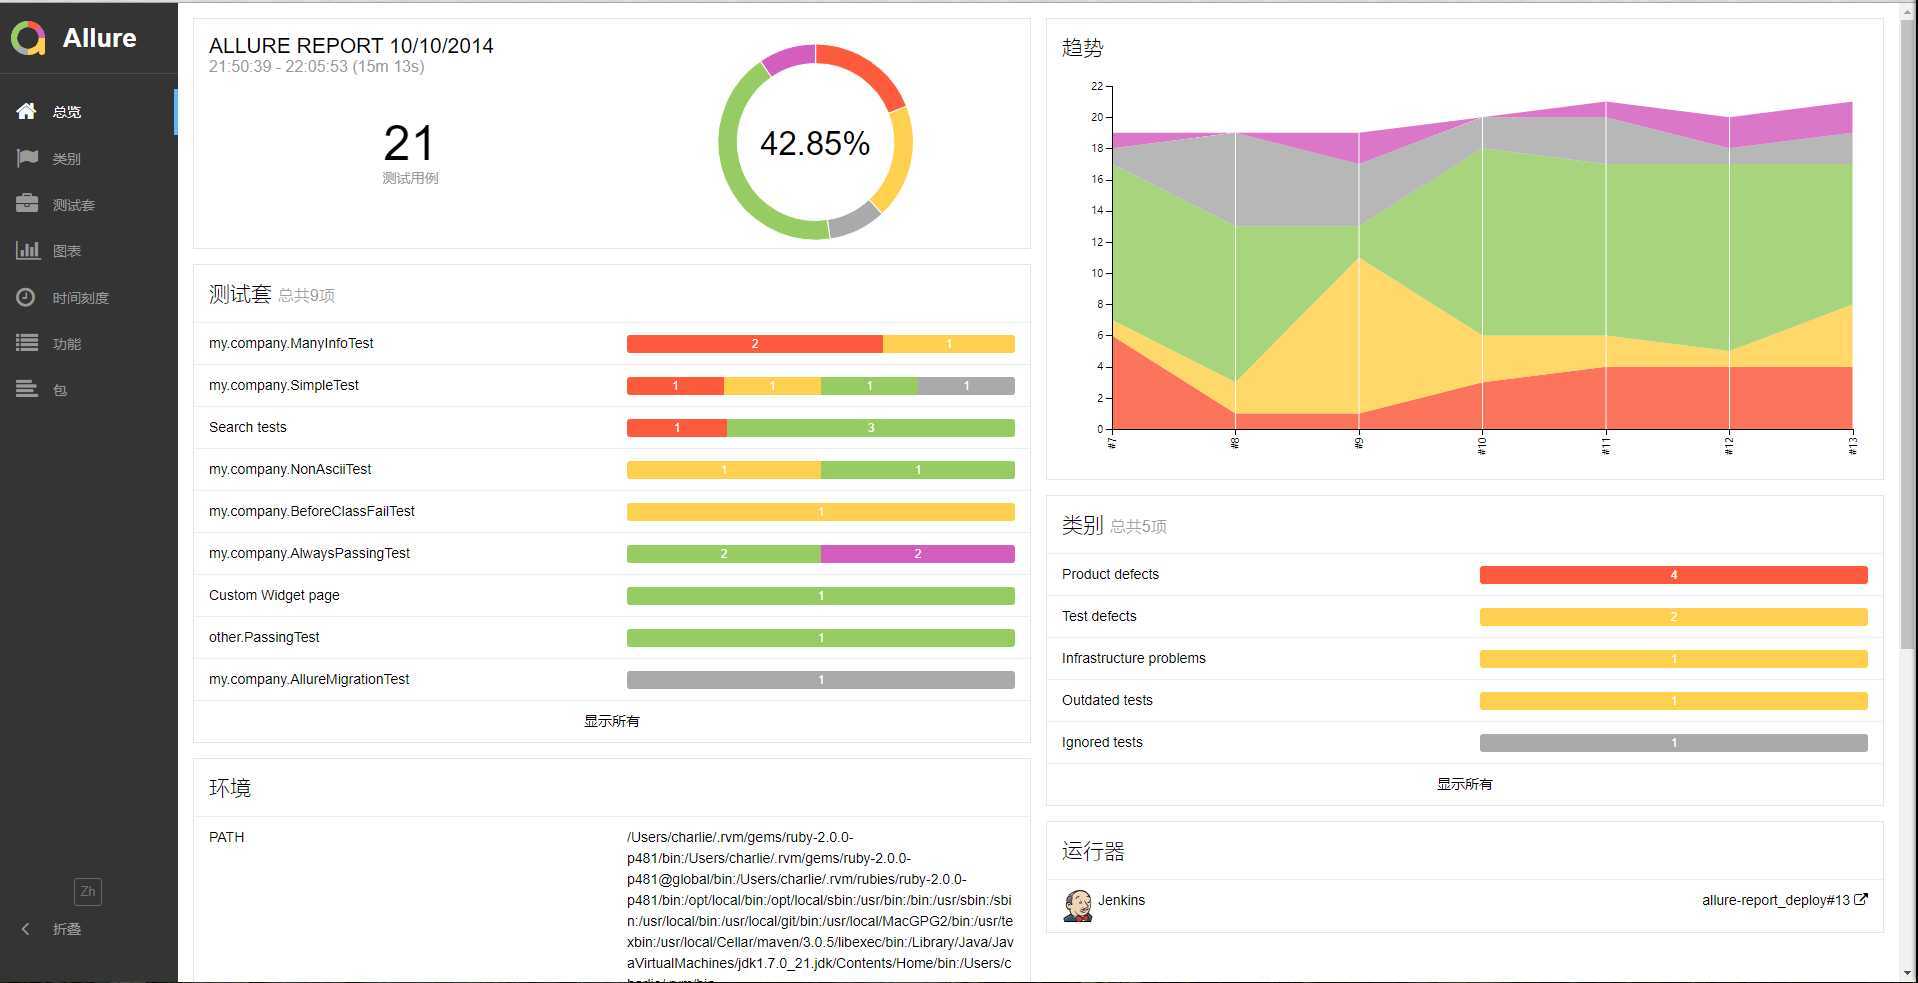Open the Zh language selector
The height and width of the screenshot is (983, 1918).
click(x=88, y=891)
